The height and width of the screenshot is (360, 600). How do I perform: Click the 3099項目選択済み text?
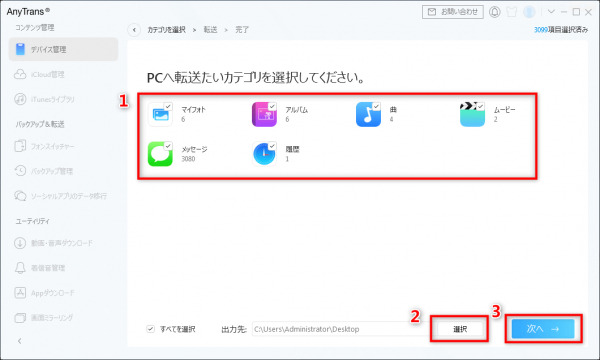click(561, 29)
